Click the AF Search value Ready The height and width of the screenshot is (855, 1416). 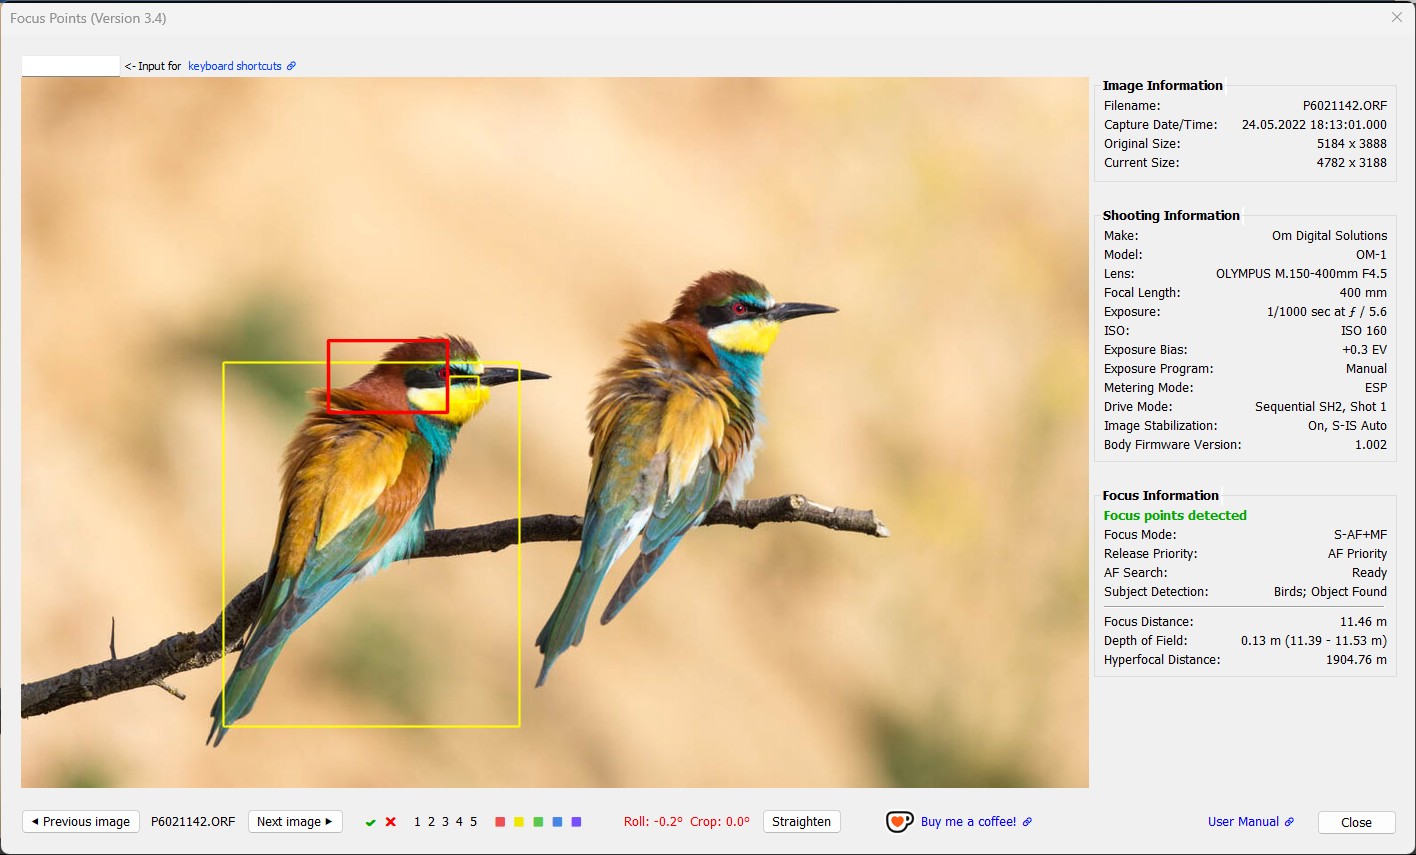tap(1369, 573)
